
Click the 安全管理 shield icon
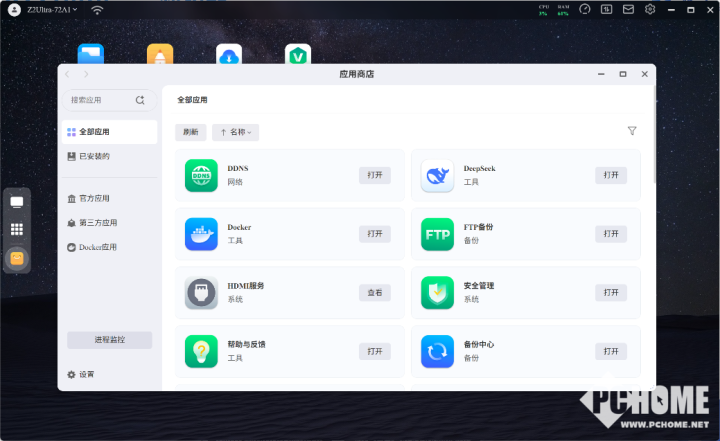click(x=437, y=293)
